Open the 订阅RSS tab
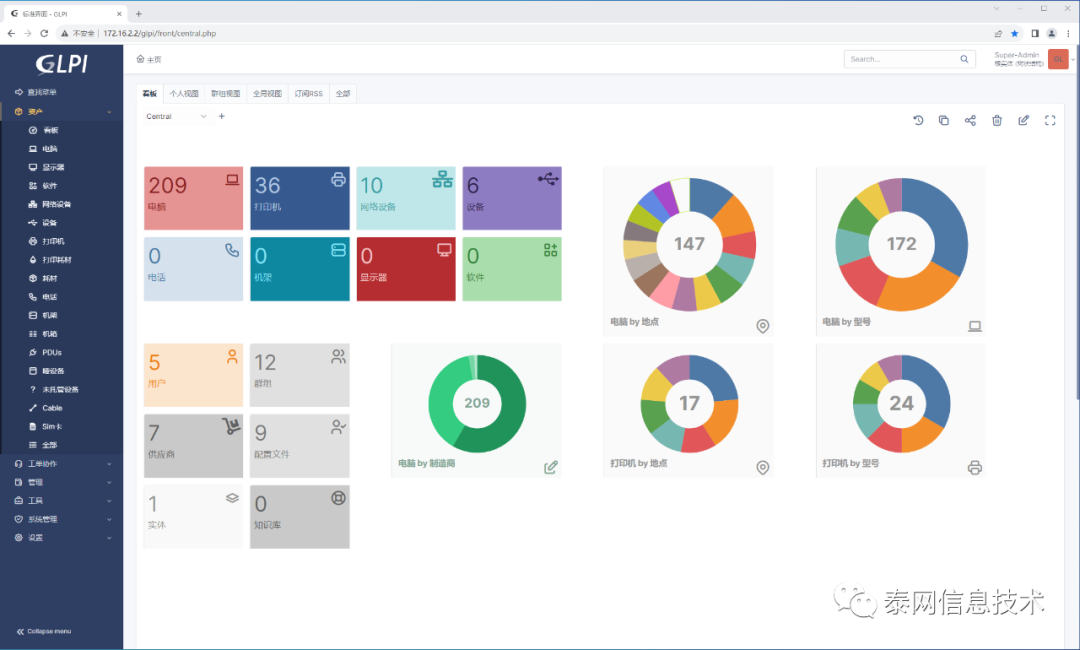The image size is (1080, 650). tap(309, 94)
